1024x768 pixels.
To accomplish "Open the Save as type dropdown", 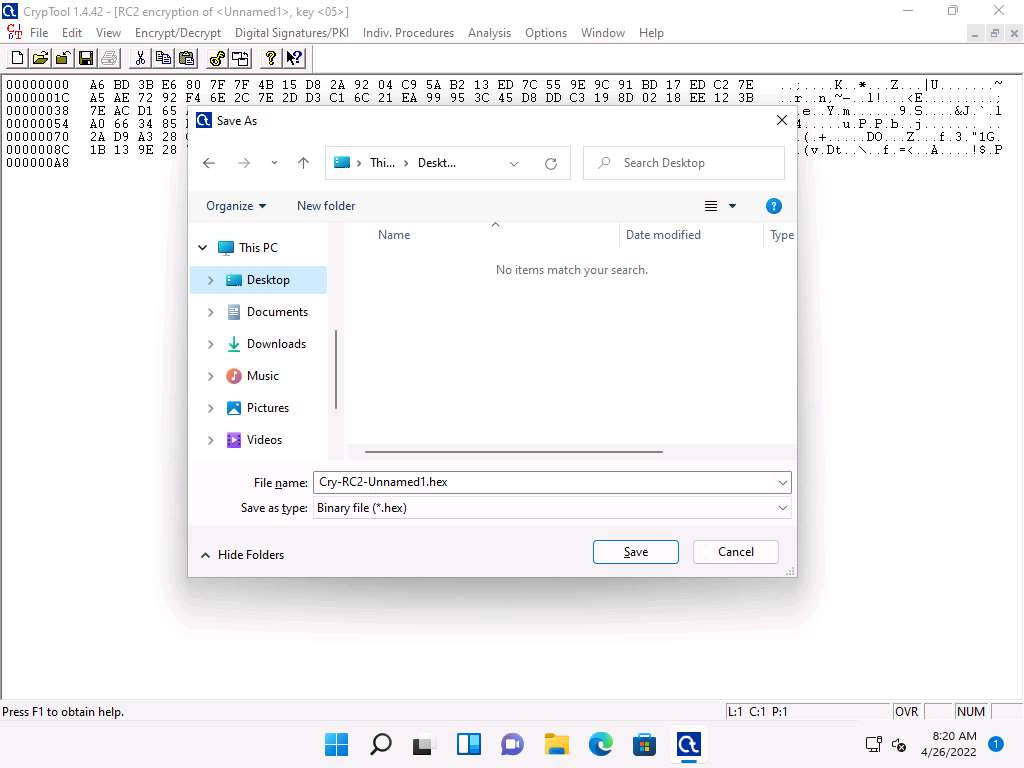I will 782,508.
